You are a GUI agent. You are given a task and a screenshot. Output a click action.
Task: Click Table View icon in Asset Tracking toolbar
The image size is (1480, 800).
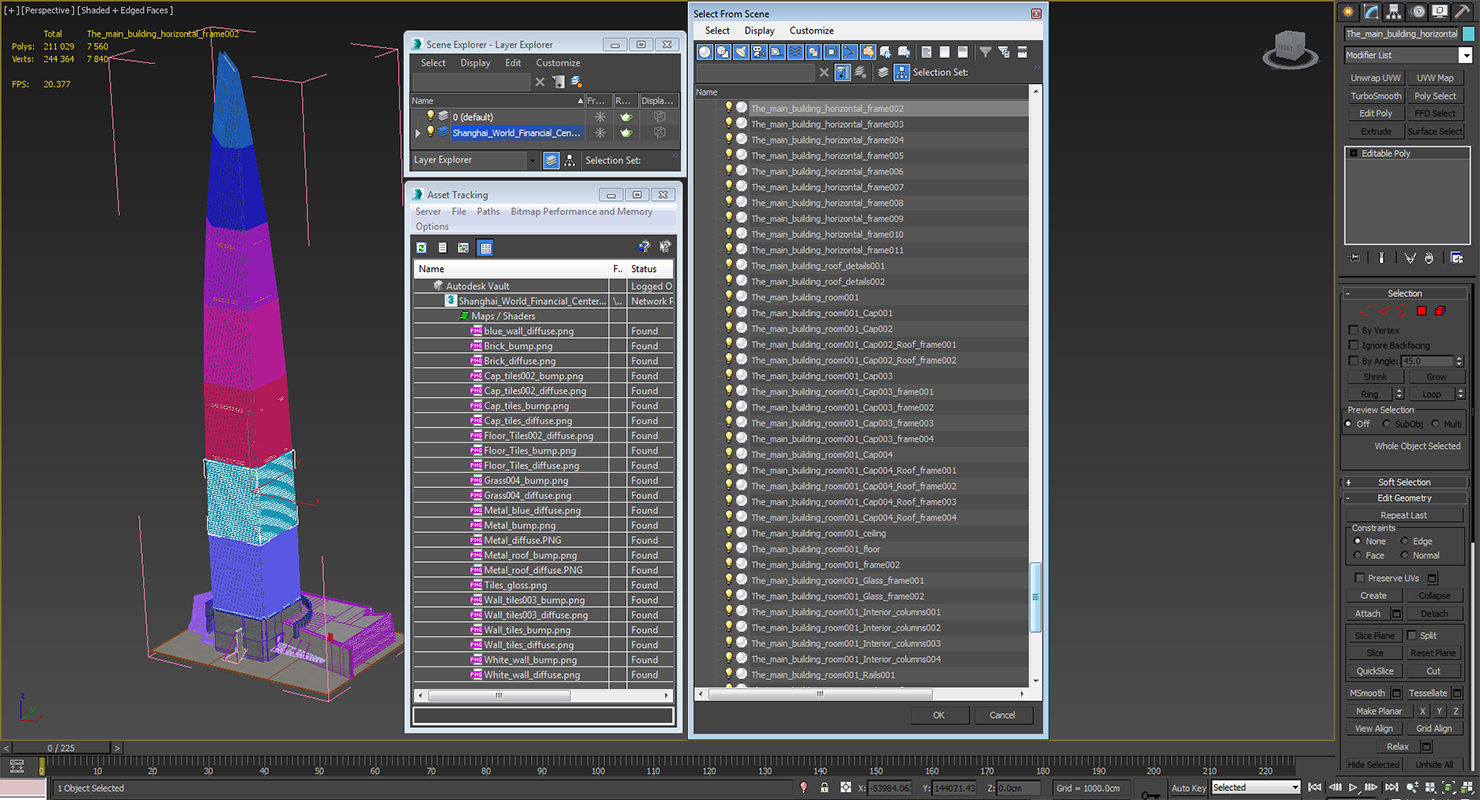485,248
